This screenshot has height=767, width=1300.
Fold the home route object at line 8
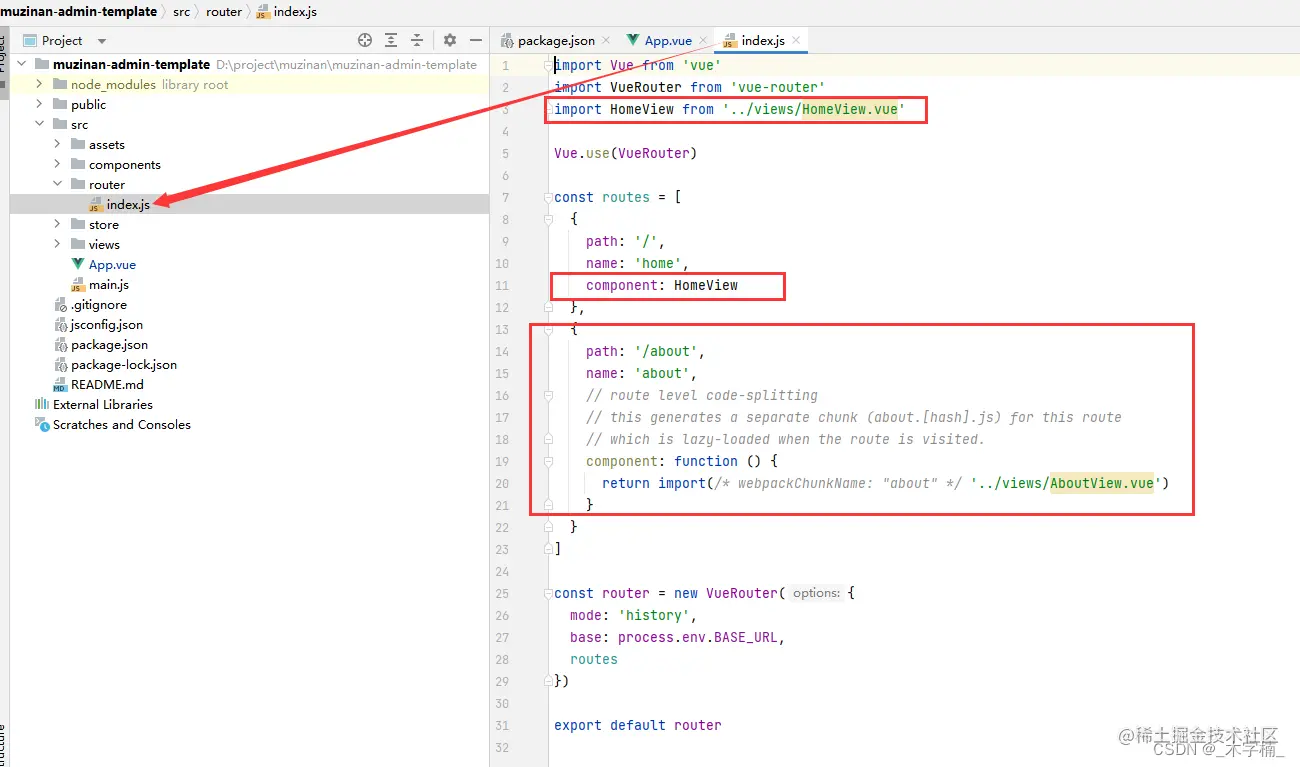(x=548, y=219)
